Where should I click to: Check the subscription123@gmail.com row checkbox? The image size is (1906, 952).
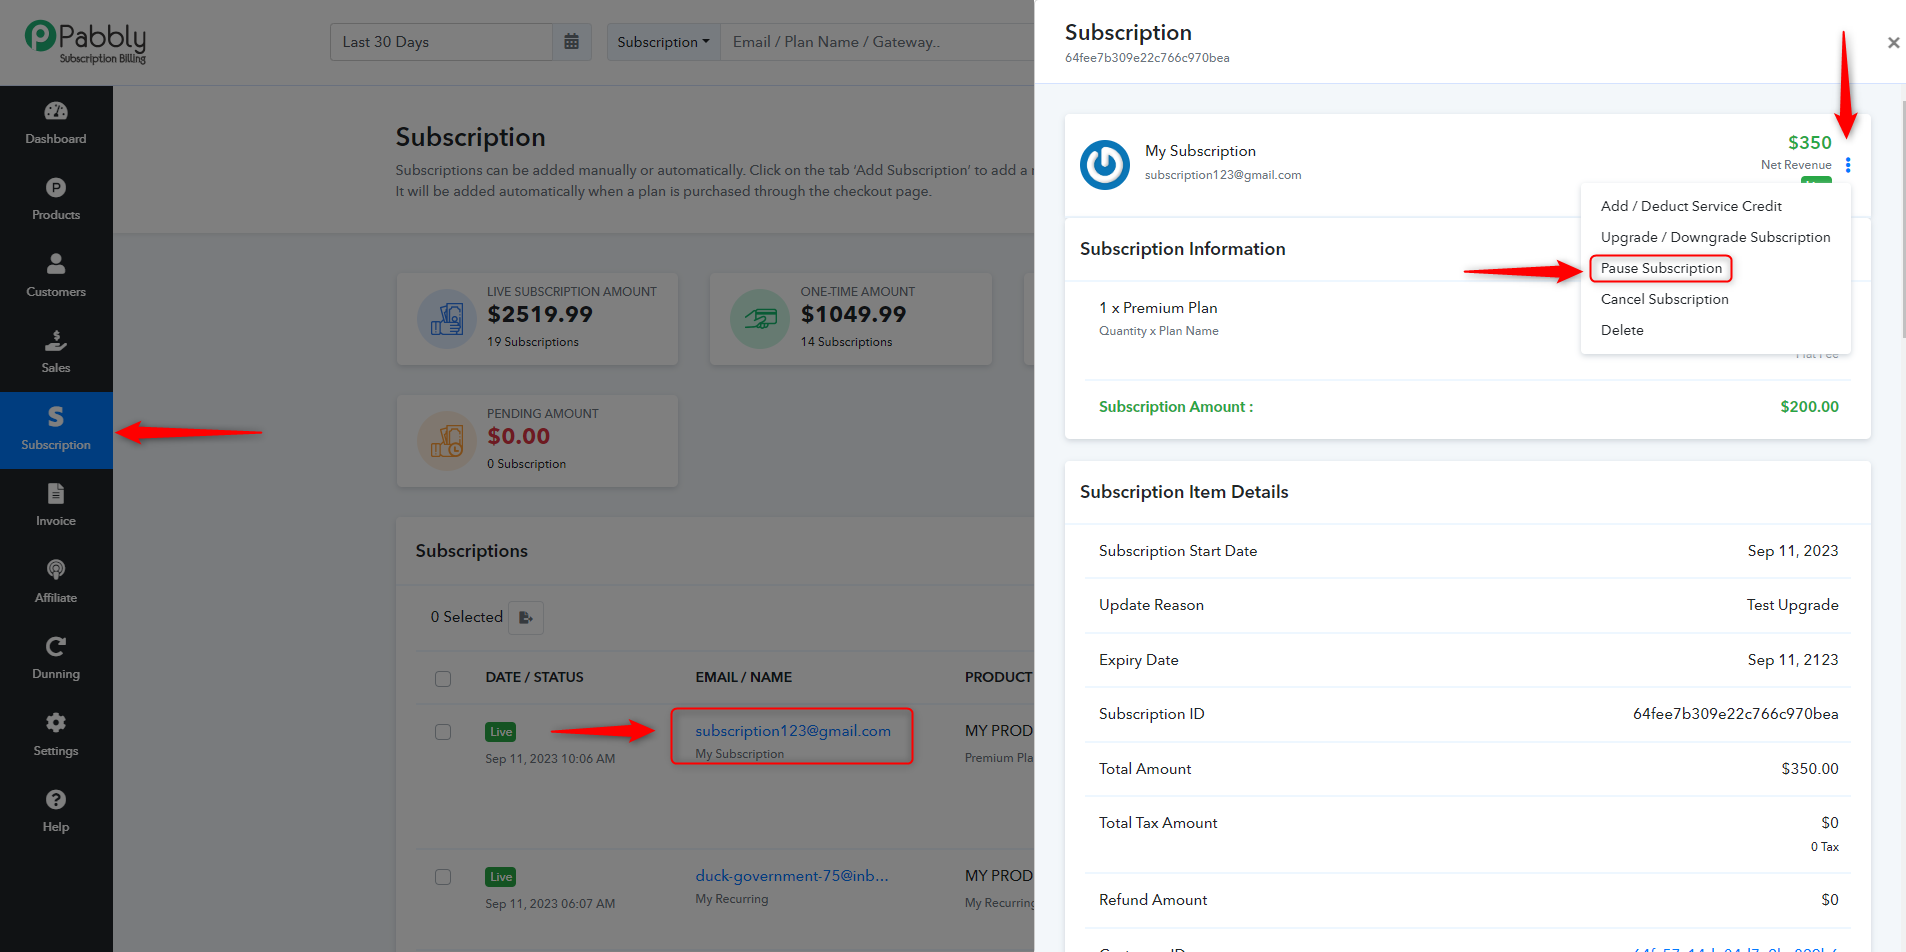tap(443, 732)
